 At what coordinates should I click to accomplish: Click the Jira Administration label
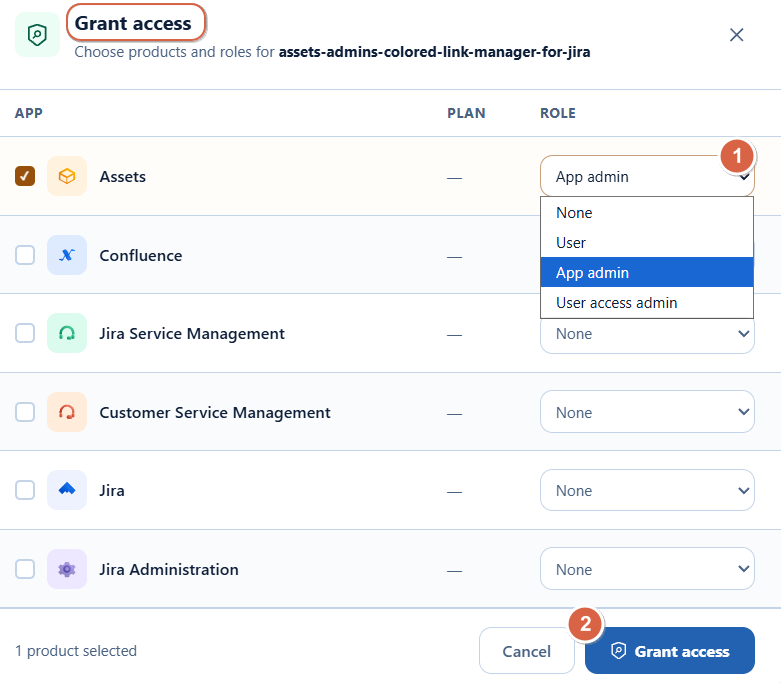(x=169, y=569)
